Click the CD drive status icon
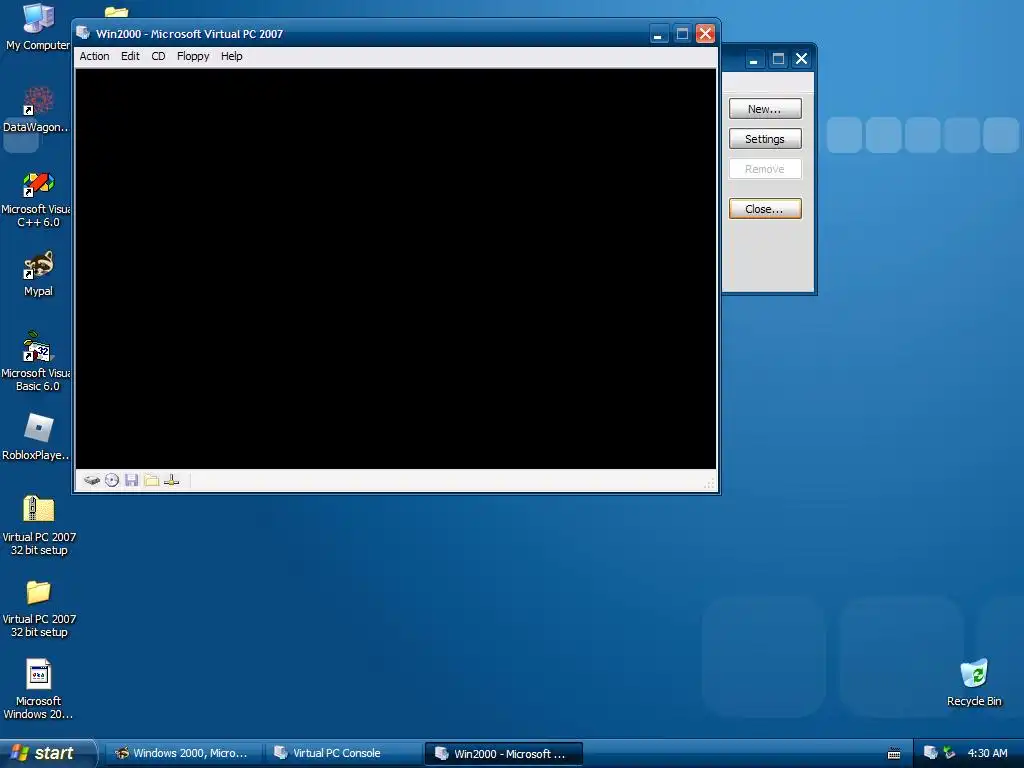Screen dimensions: 1024x768 coord(112,481)
